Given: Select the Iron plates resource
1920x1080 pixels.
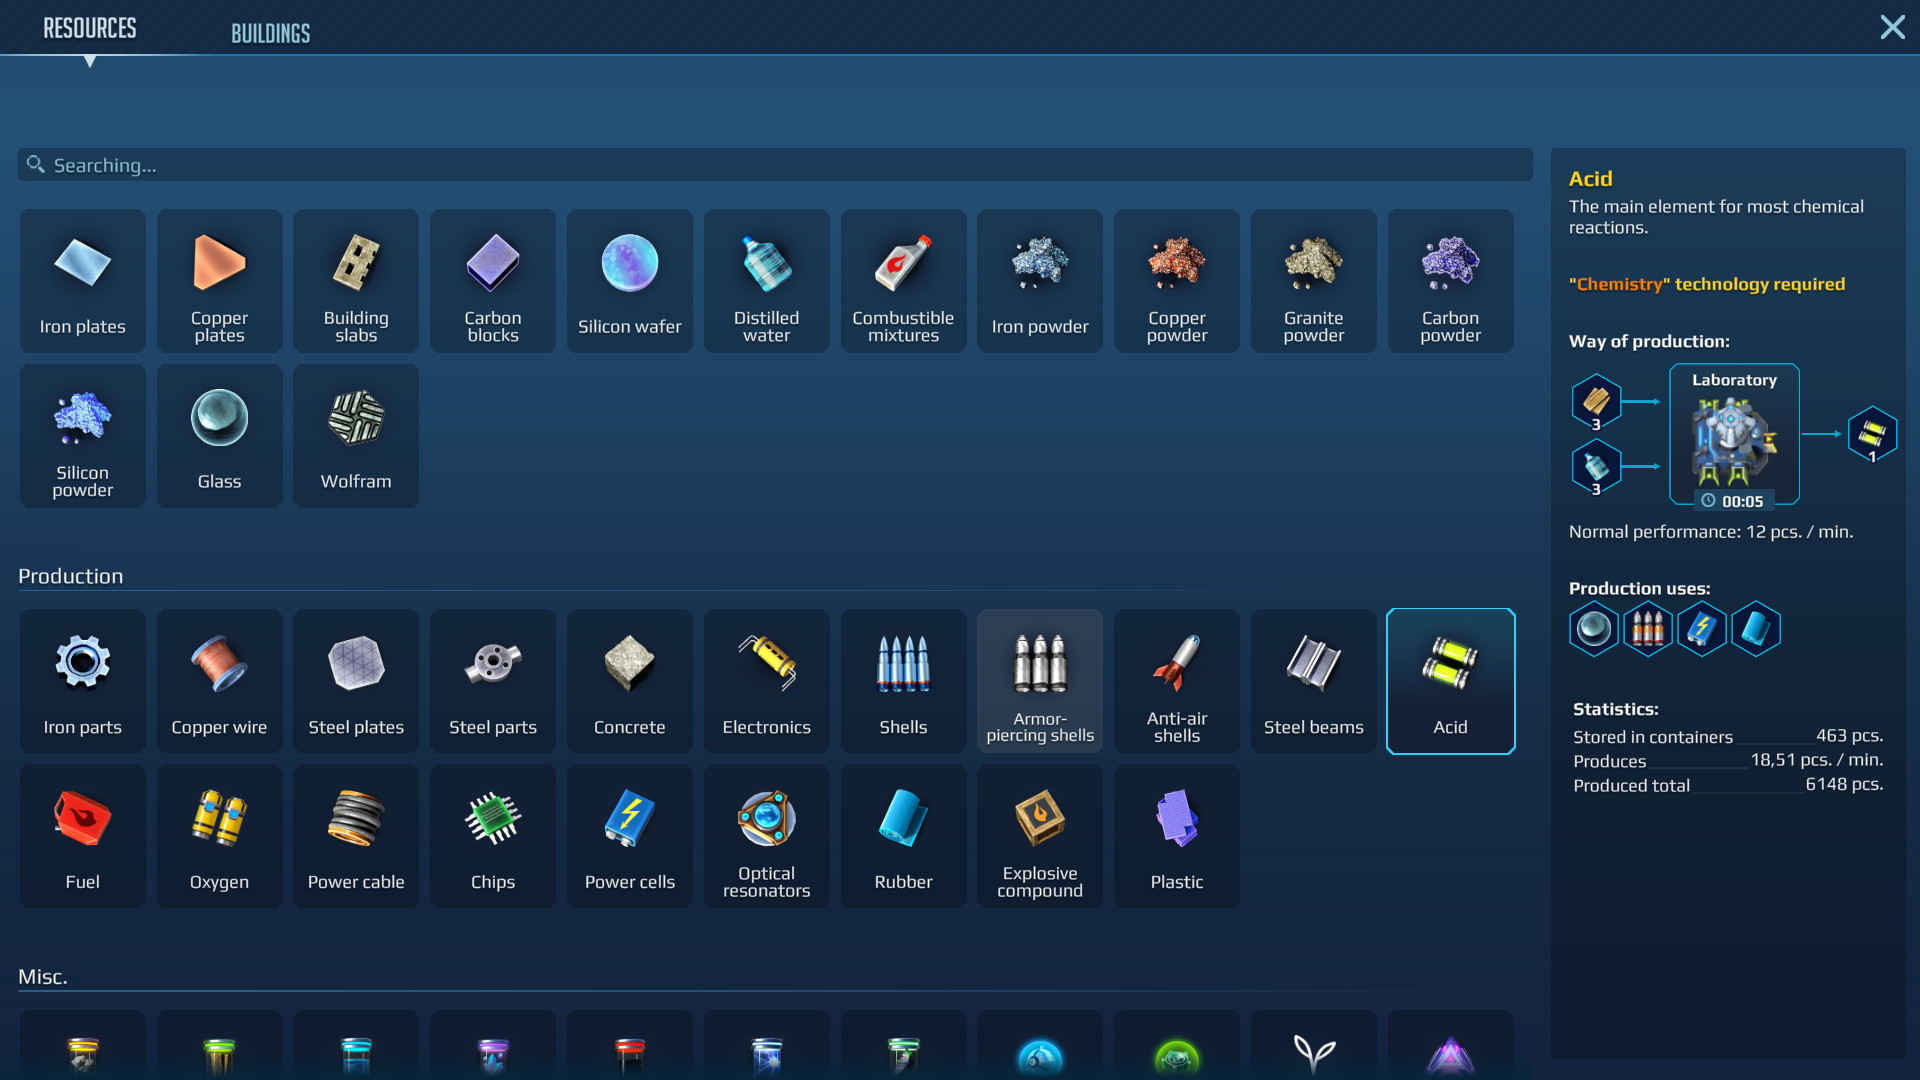Looking at the screenshot, I should coord(82,281).
